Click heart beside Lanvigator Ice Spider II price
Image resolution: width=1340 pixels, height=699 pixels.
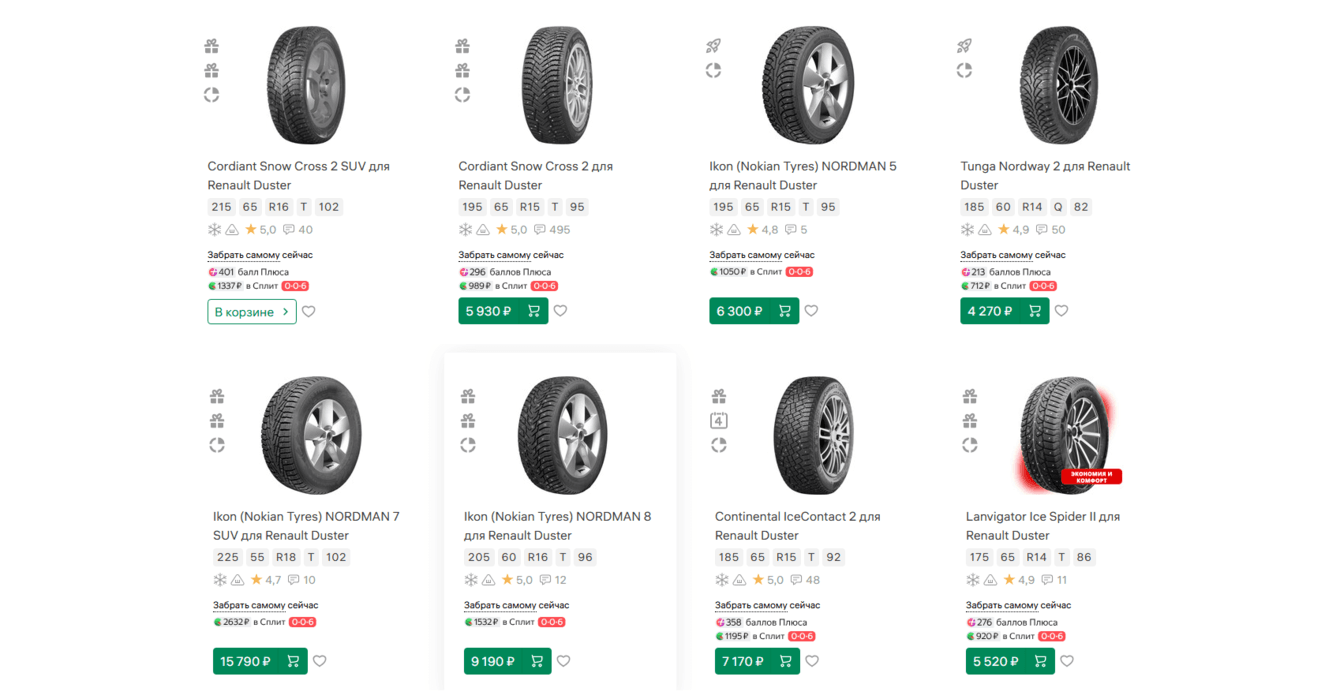point(1067,661)
